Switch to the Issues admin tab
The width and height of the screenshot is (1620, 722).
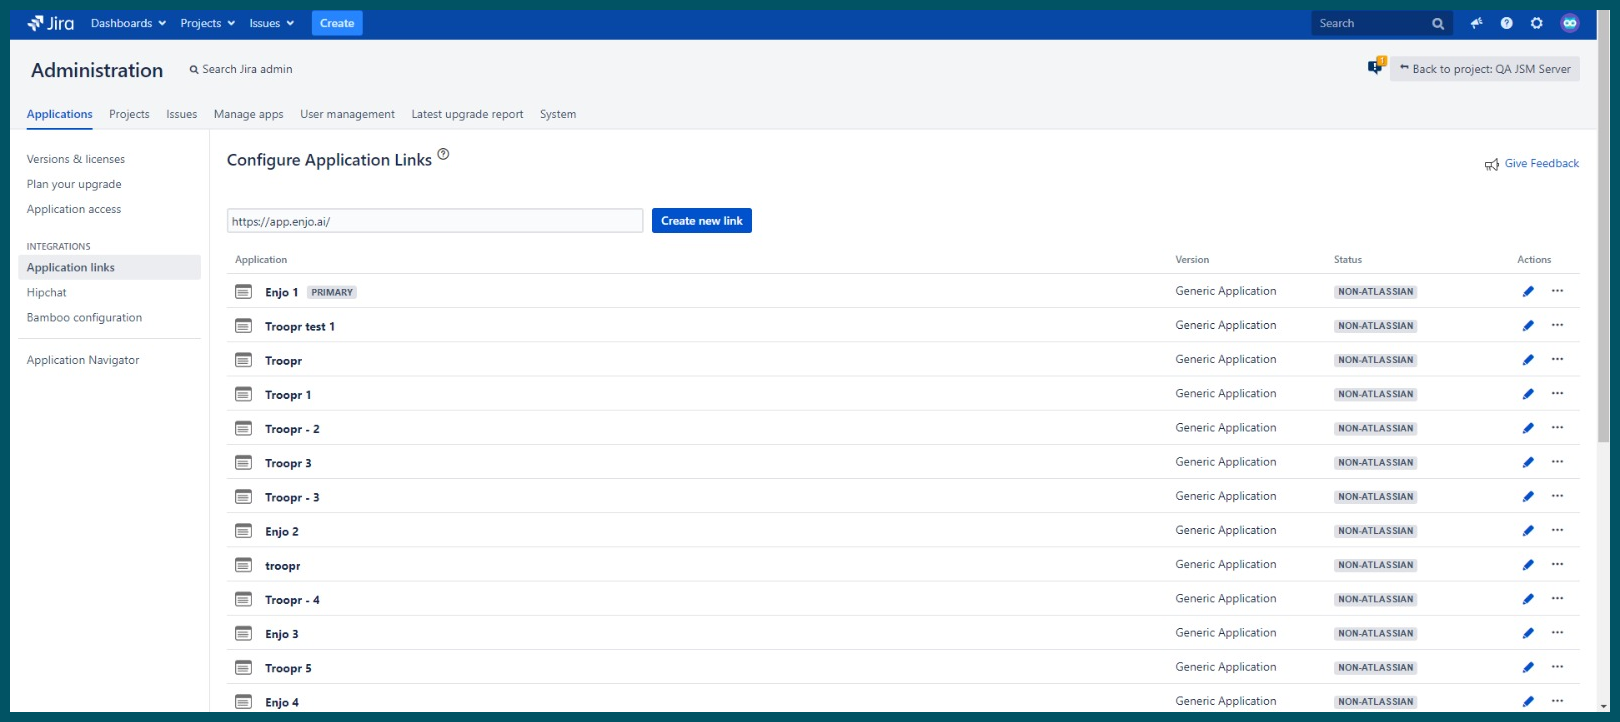182,114
